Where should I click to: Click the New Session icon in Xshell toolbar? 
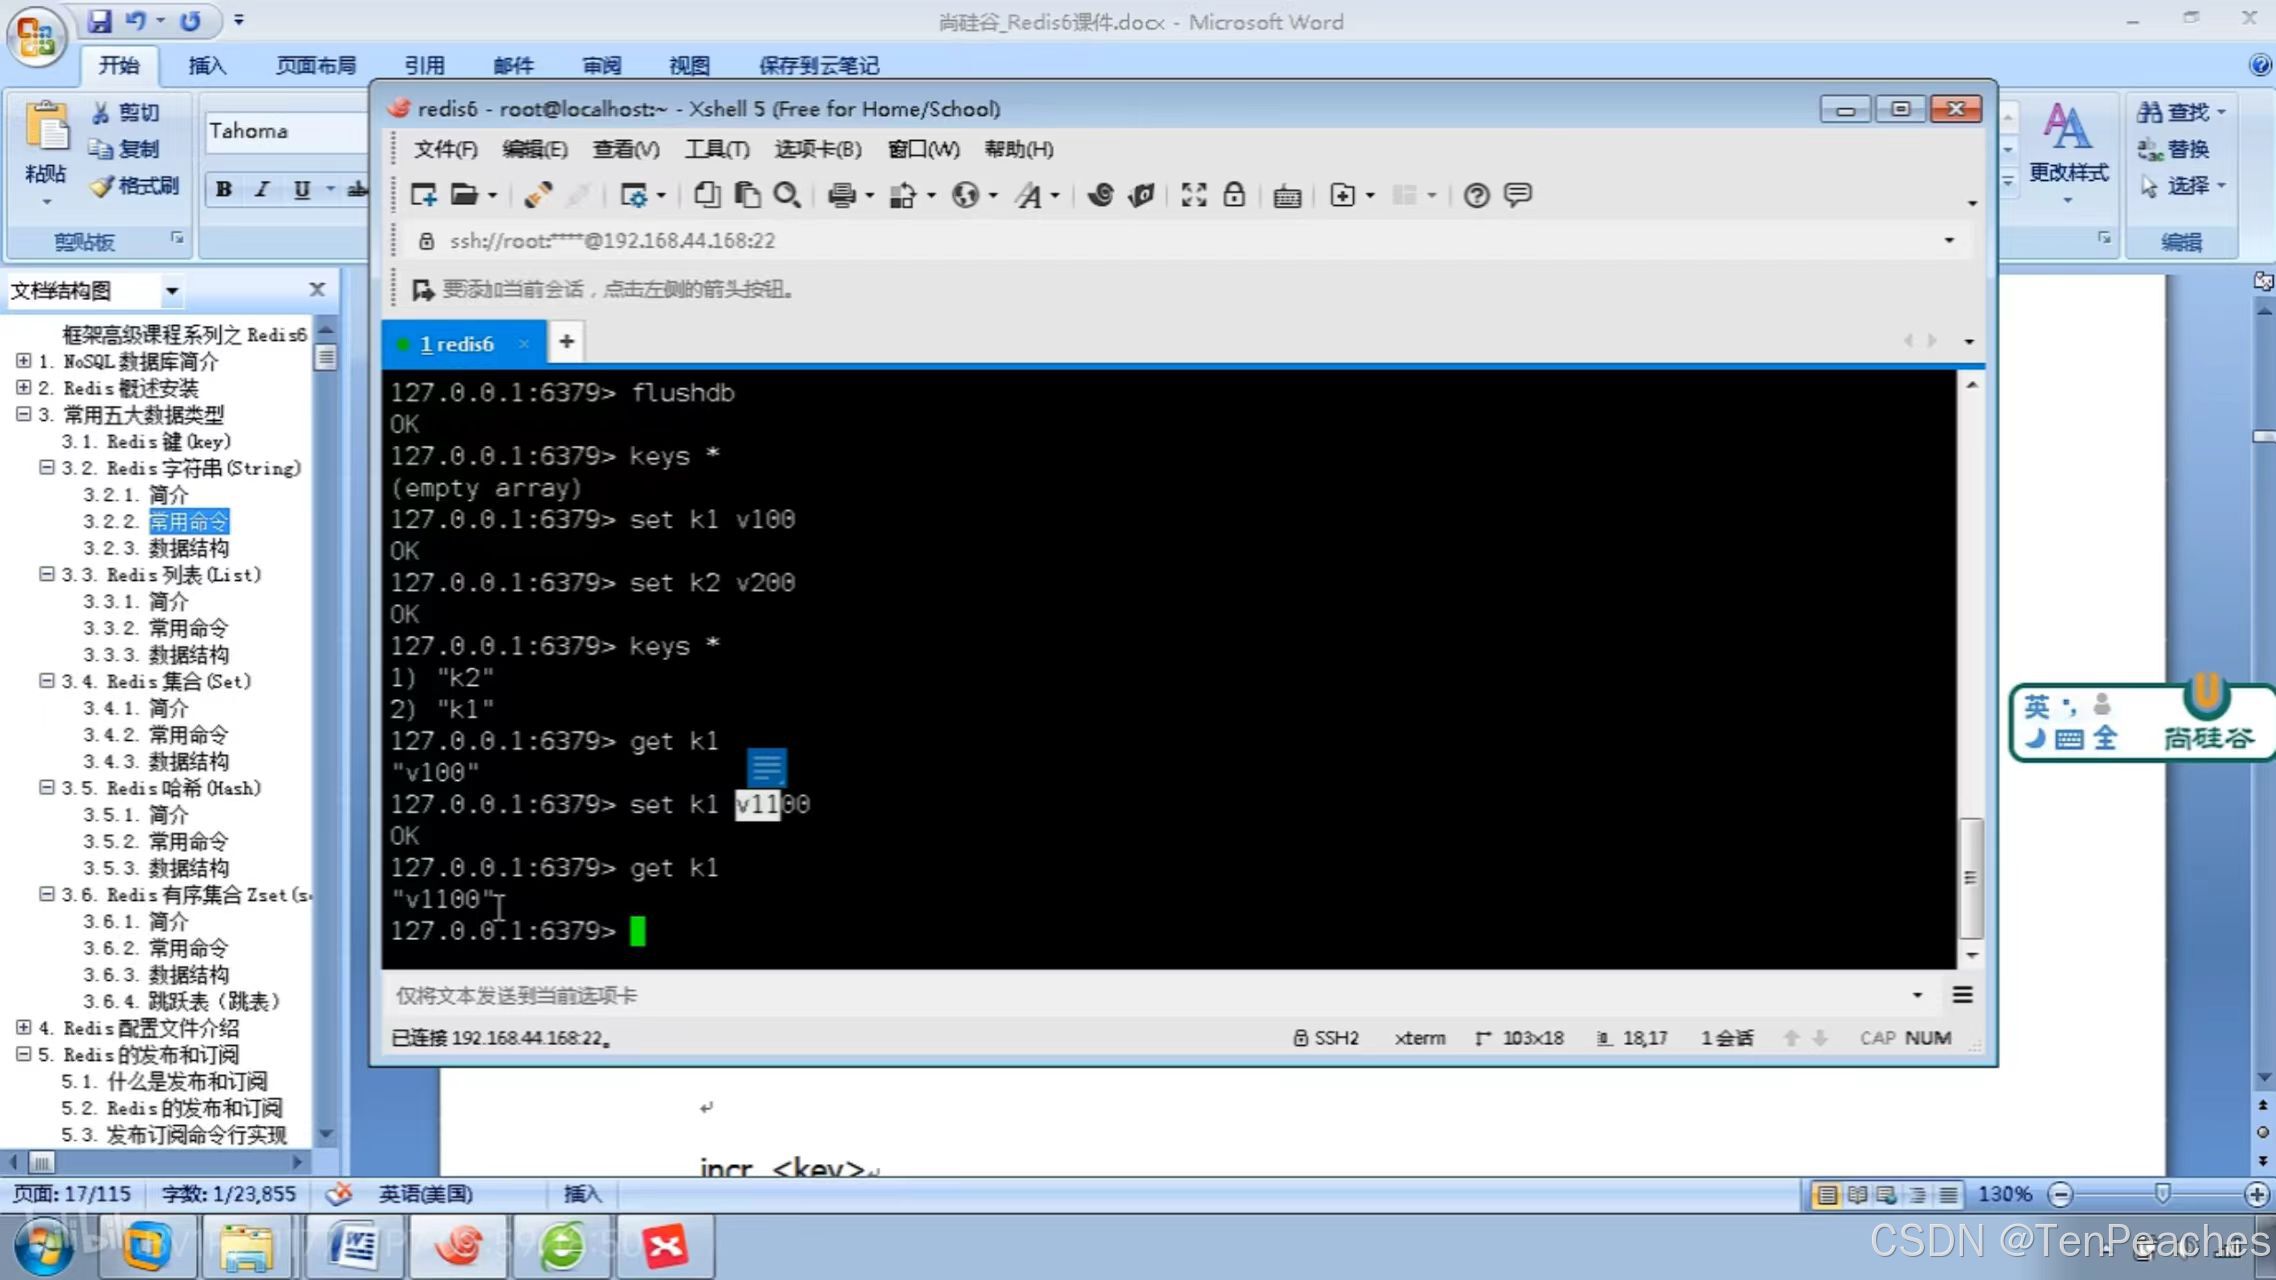(423, 195)
